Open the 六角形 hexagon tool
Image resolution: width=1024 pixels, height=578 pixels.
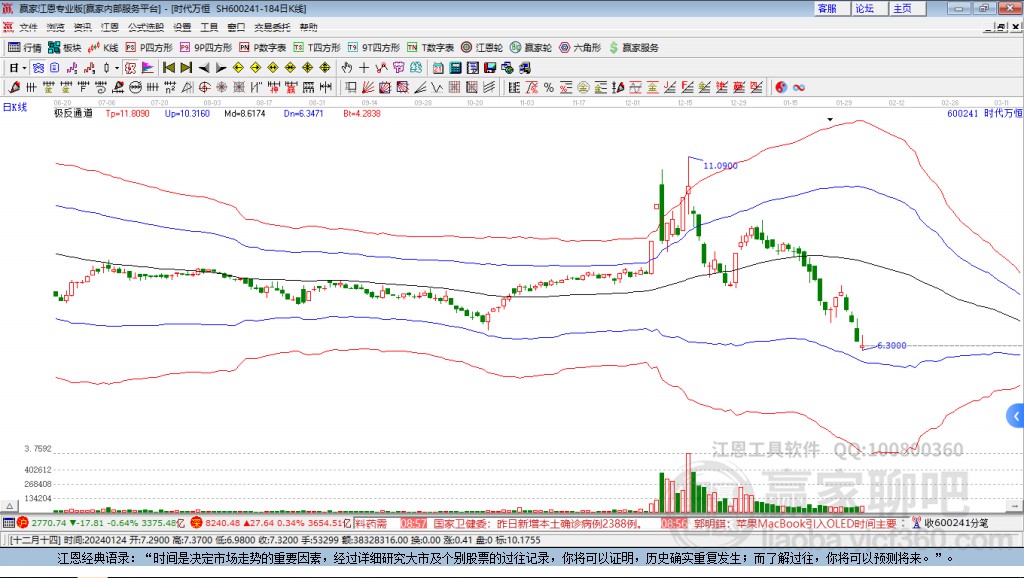(580, 48)
